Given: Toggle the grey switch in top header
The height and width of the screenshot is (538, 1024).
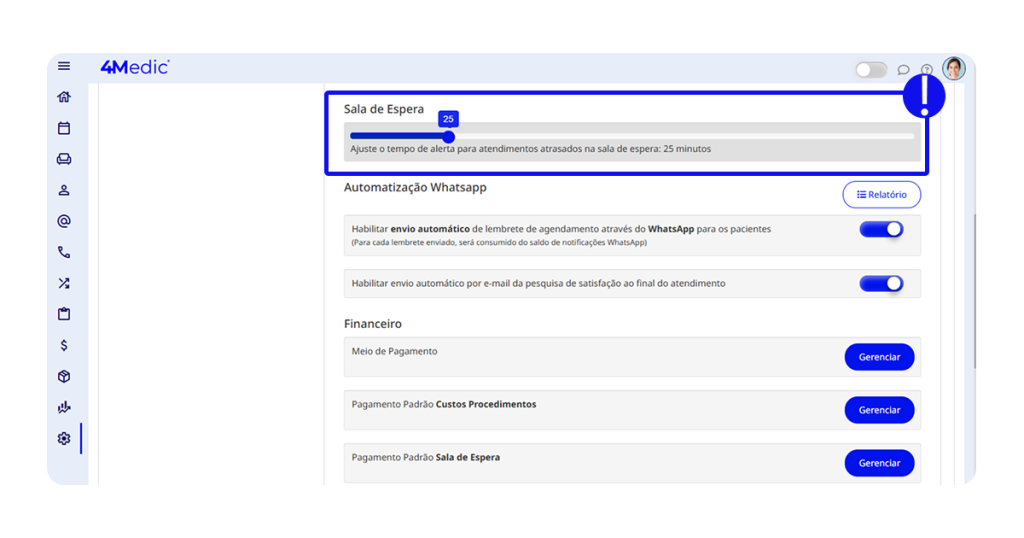Looking at the screenshot, I should click(x=870, y=69).
